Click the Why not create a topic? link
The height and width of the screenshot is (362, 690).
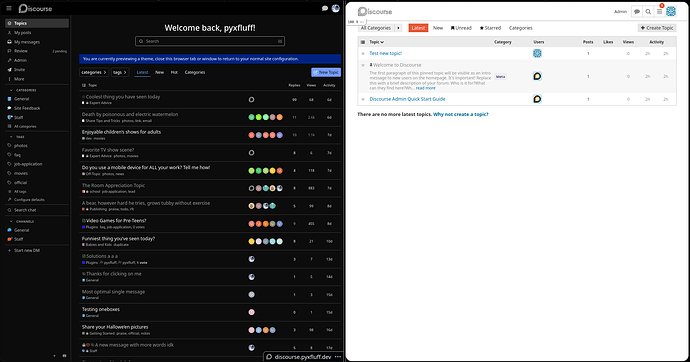(x=461, y=114)
